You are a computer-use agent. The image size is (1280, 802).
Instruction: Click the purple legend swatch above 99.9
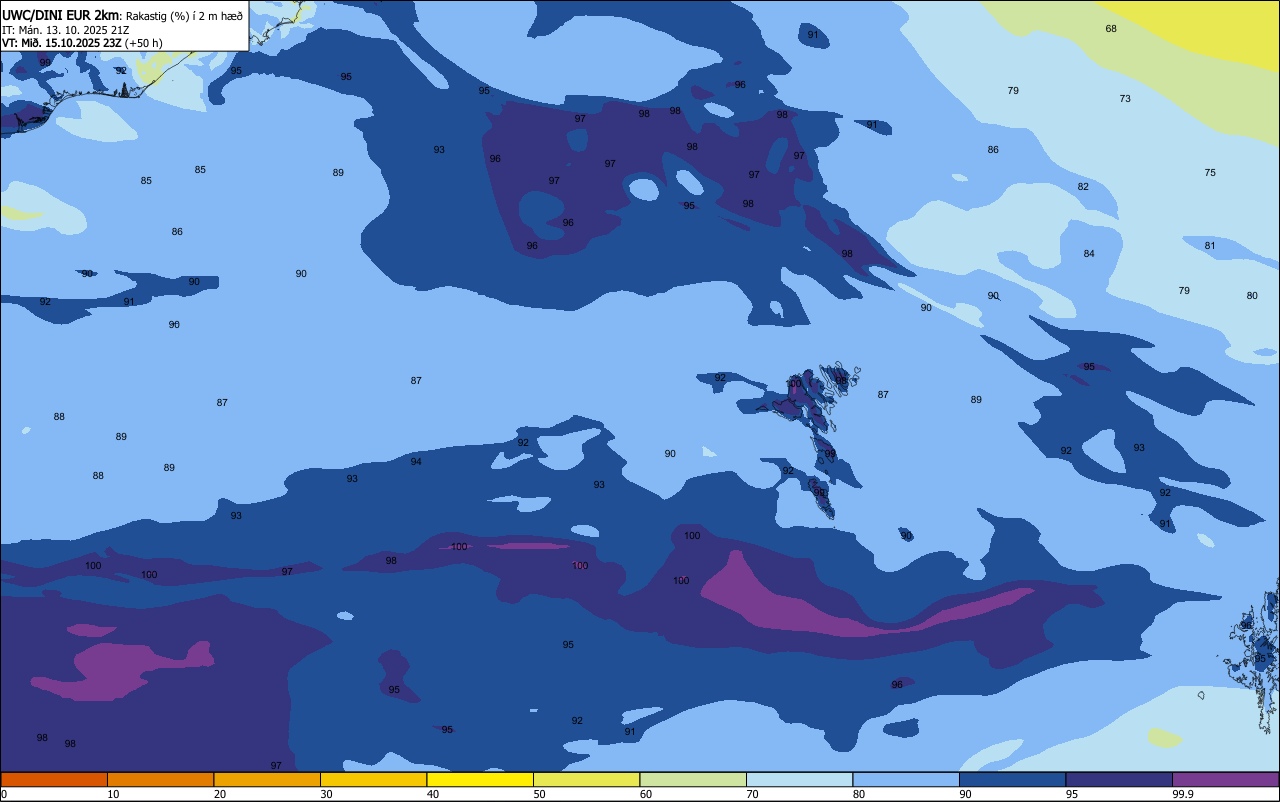click(1225, 779)
